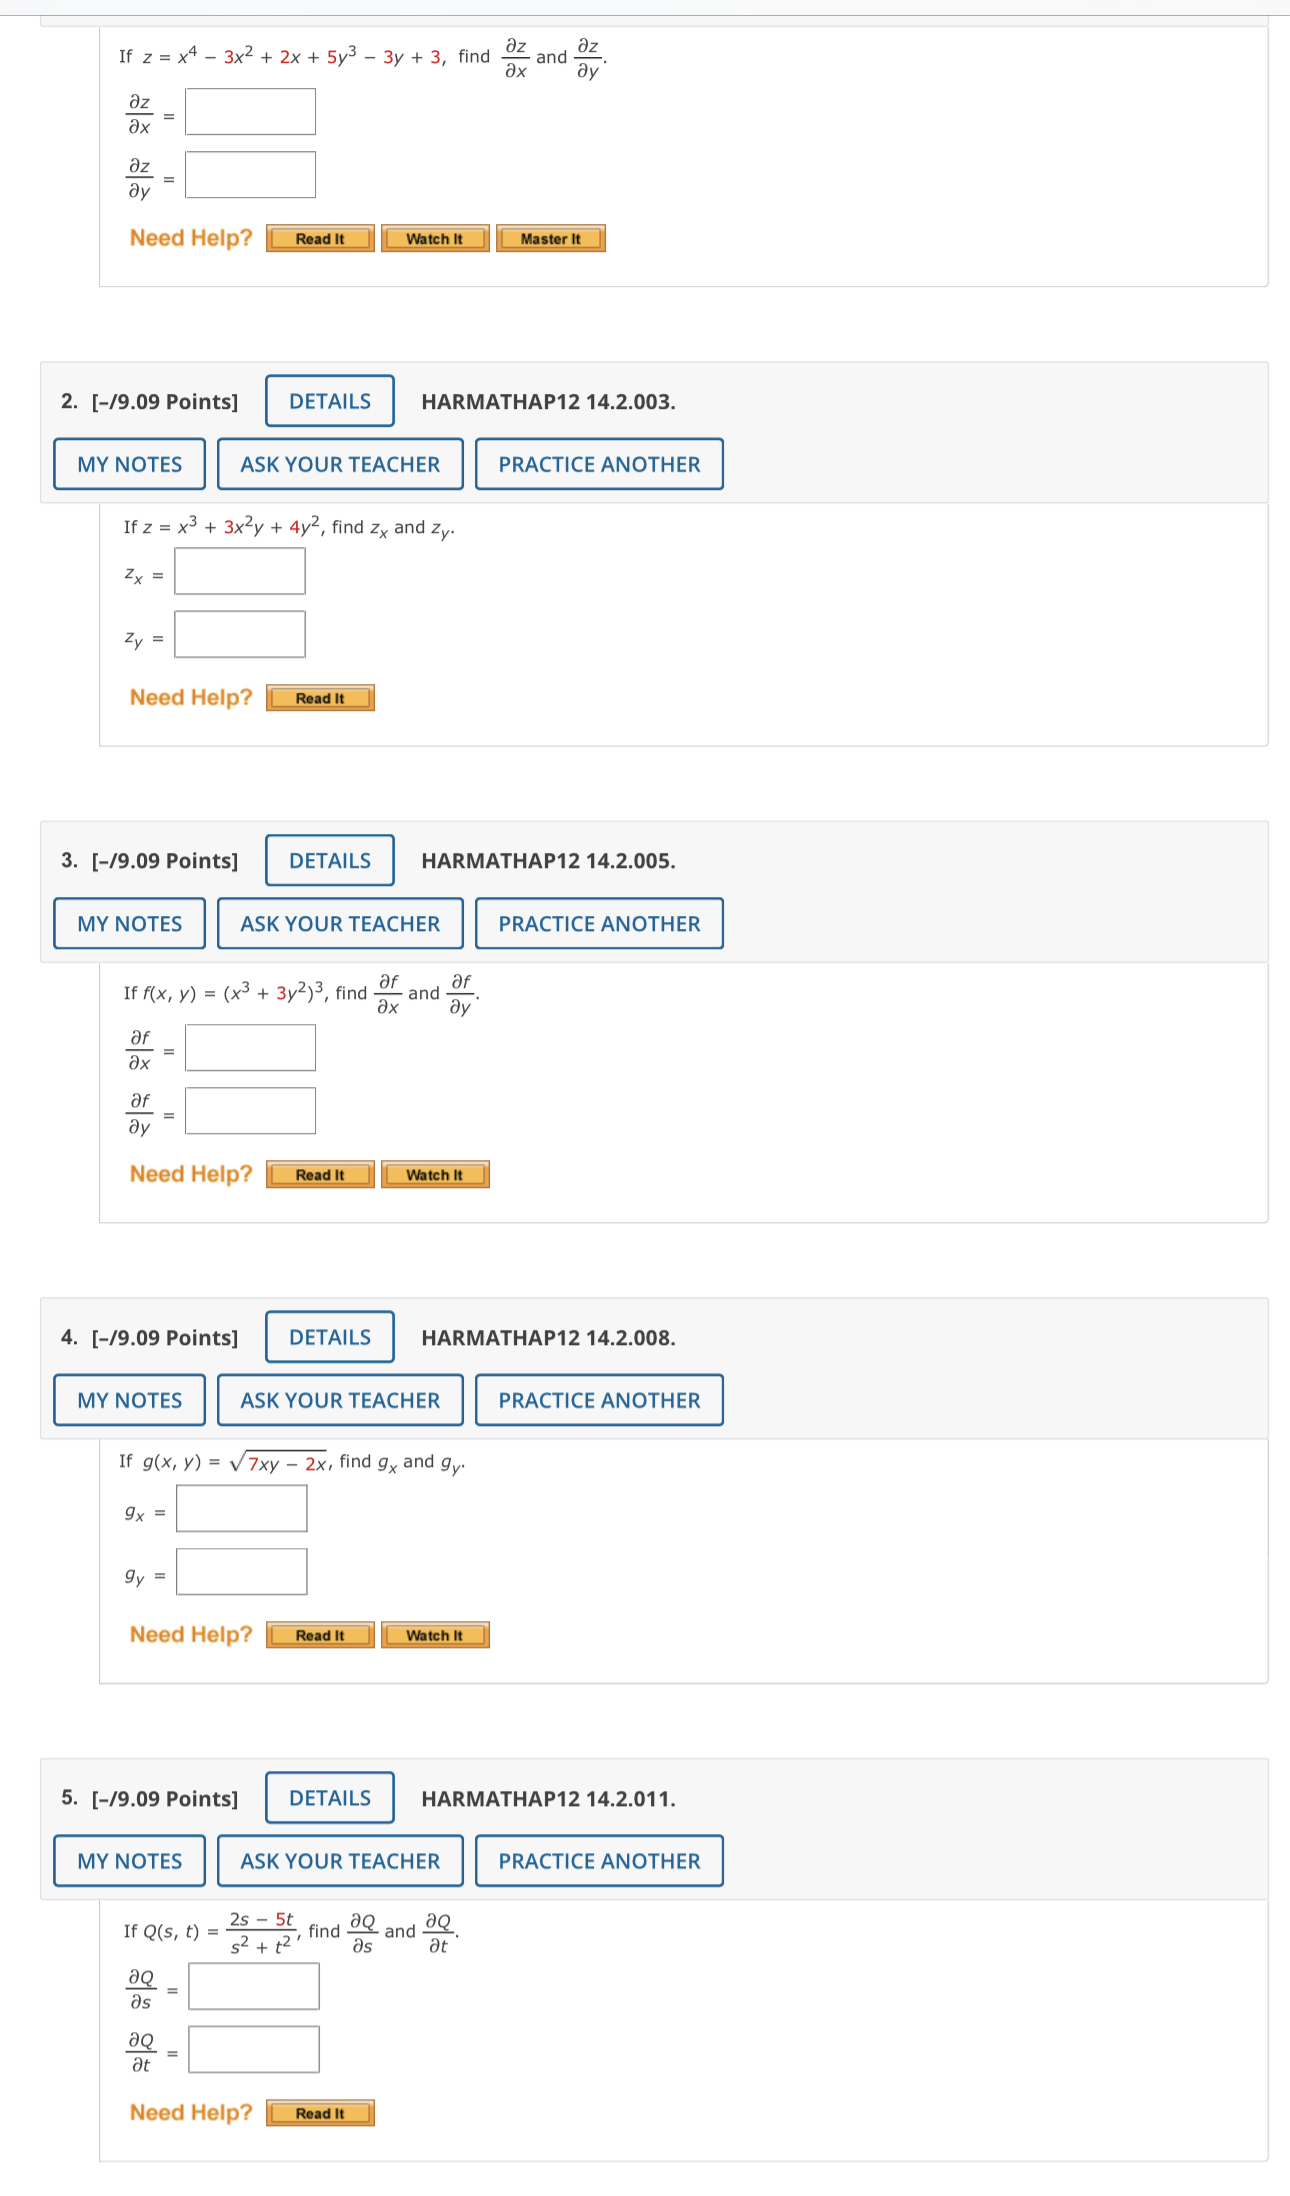Screen dimensions: 1290x2196
Task: Open MY NOTES for problem 2
Action: (128, 463)
